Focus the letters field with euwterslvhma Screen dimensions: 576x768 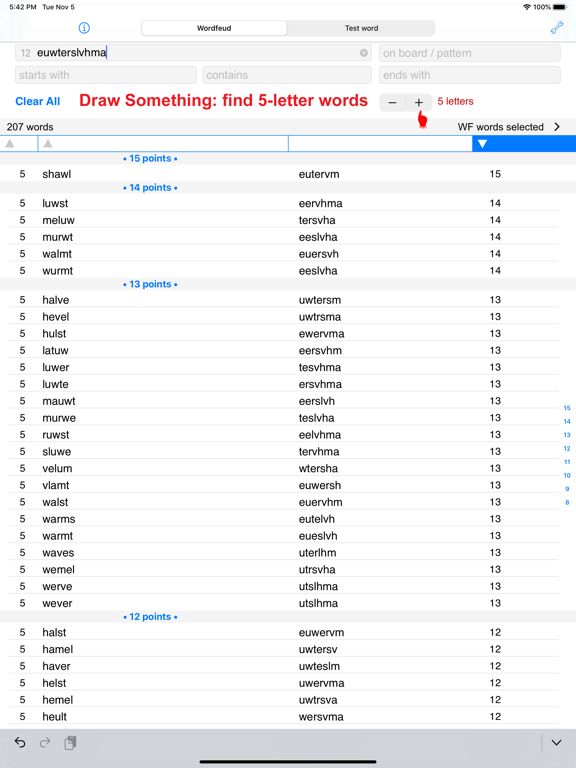[x=193, y=53]
